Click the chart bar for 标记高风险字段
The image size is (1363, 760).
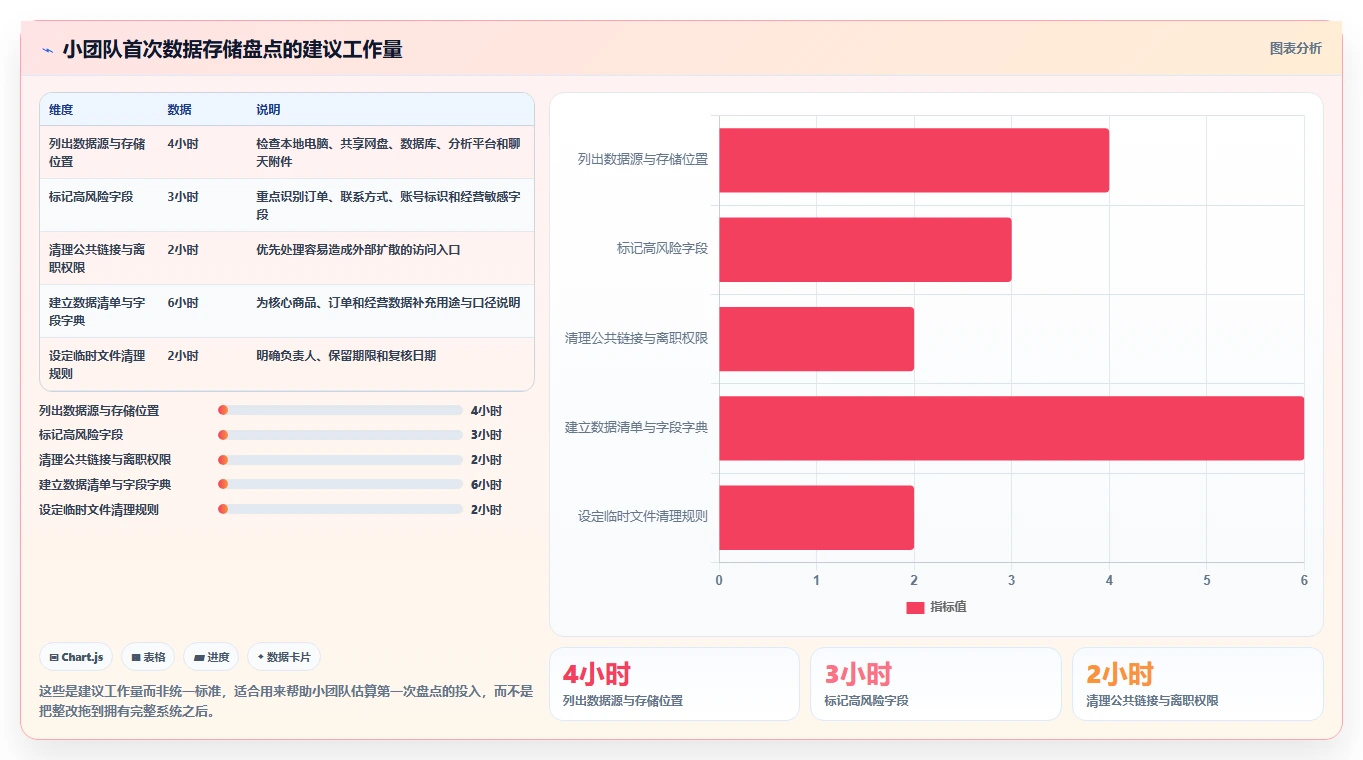pyautogui.click(x=865, y=249)
